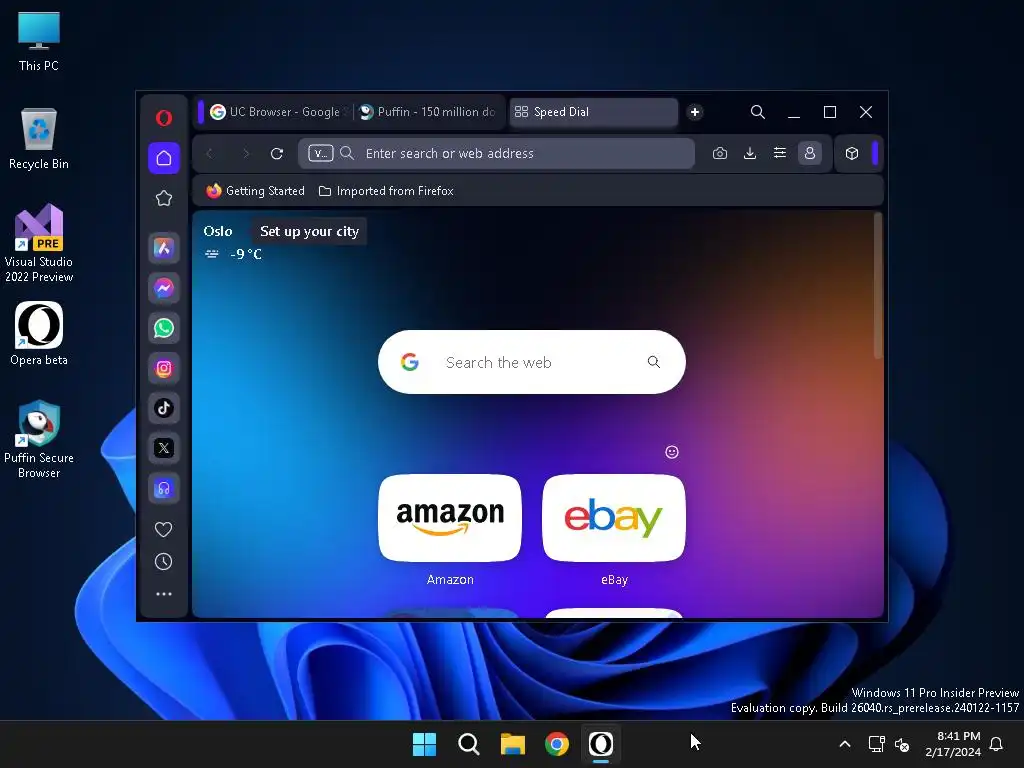The image size is (1024, 768).
Task: Open TikTok in Opera sidebar
Action: pos(164,408)
